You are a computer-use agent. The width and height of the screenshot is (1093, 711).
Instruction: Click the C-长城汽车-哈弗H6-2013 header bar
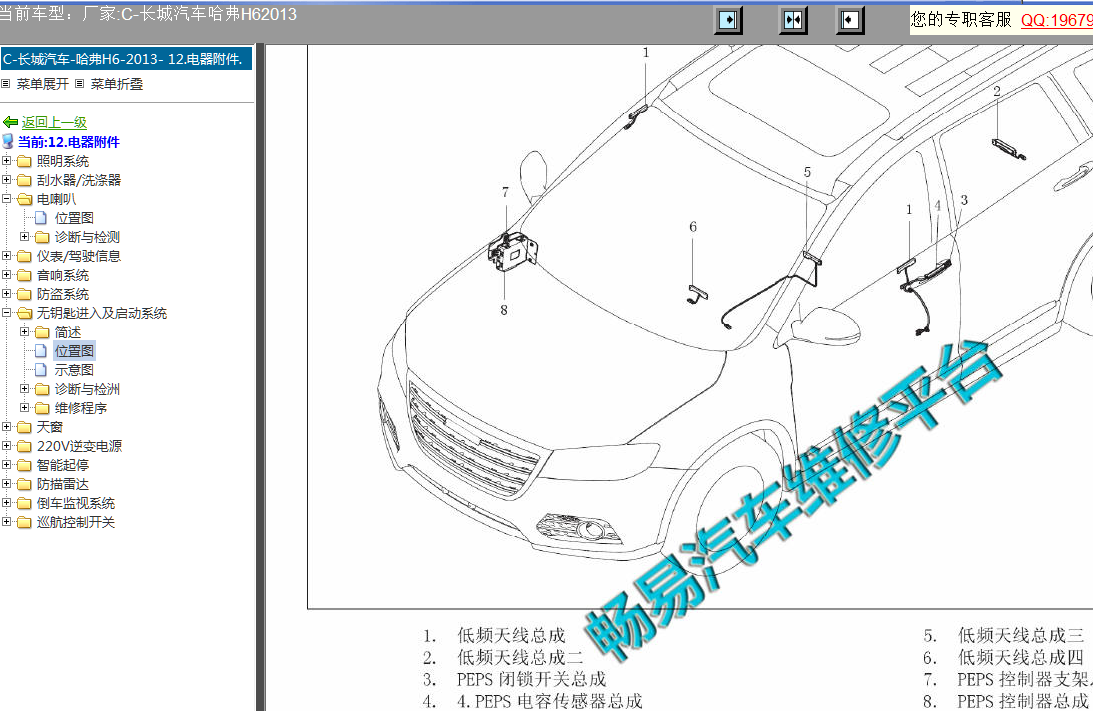(126, 59)
